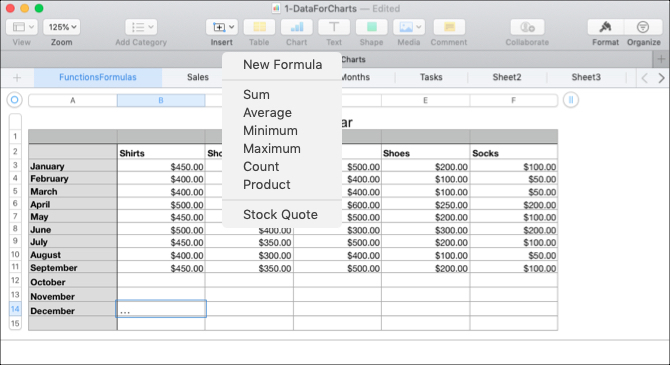670x365 pixels.
Task: Click April Shoes value $250.00
Action: coord(425,204)
